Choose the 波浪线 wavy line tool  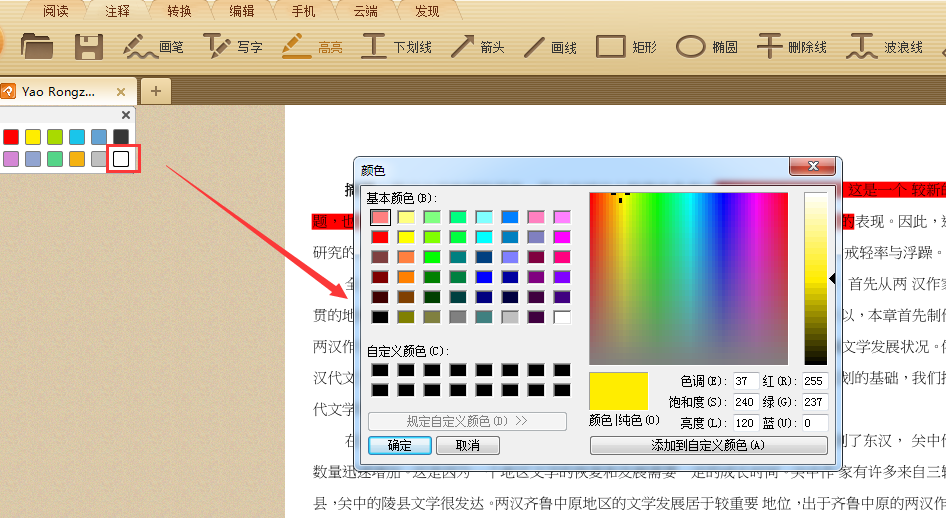(884, 46)
